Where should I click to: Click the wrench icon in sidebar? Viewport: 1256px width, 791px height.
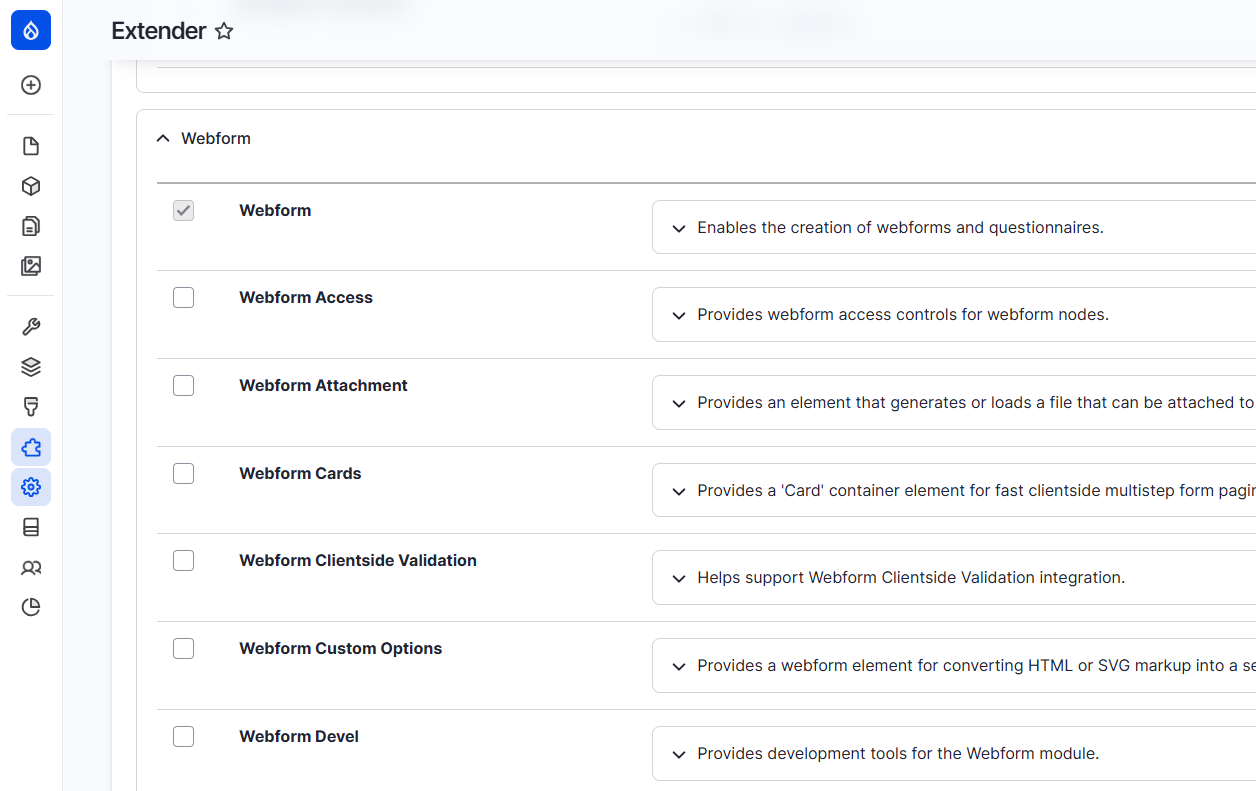[31, 327]
